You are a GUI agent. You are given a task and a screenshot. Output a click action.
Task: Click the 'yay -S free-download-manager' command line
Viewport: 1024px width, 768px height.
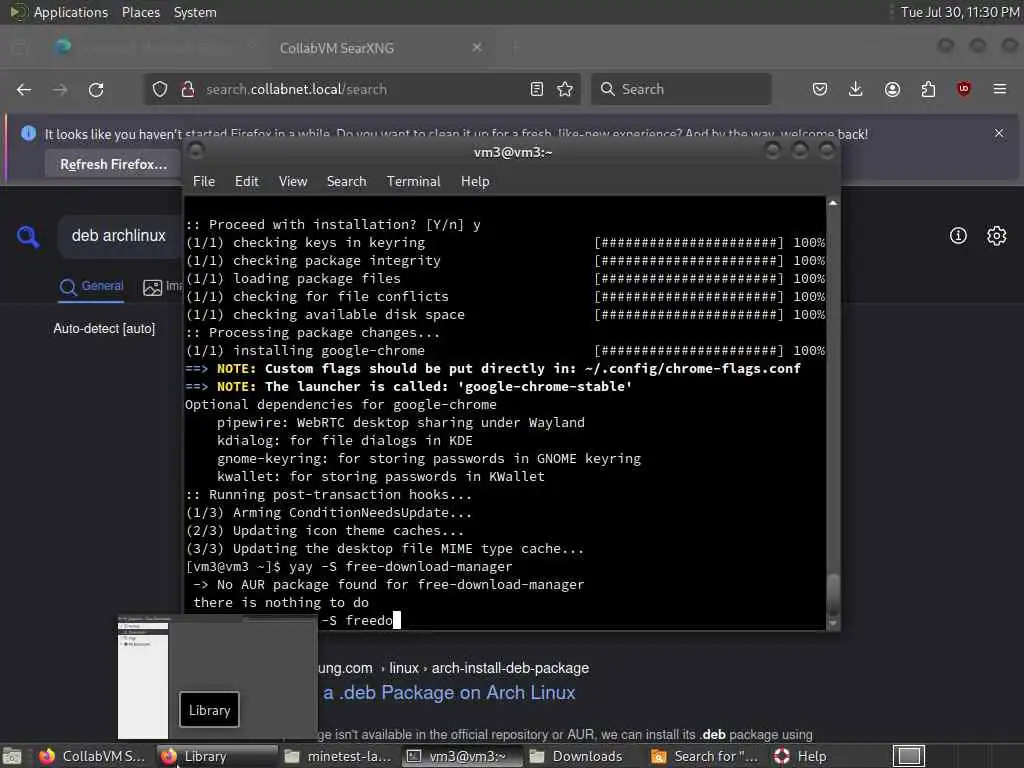pyautogui.click(x=349, y=566)
